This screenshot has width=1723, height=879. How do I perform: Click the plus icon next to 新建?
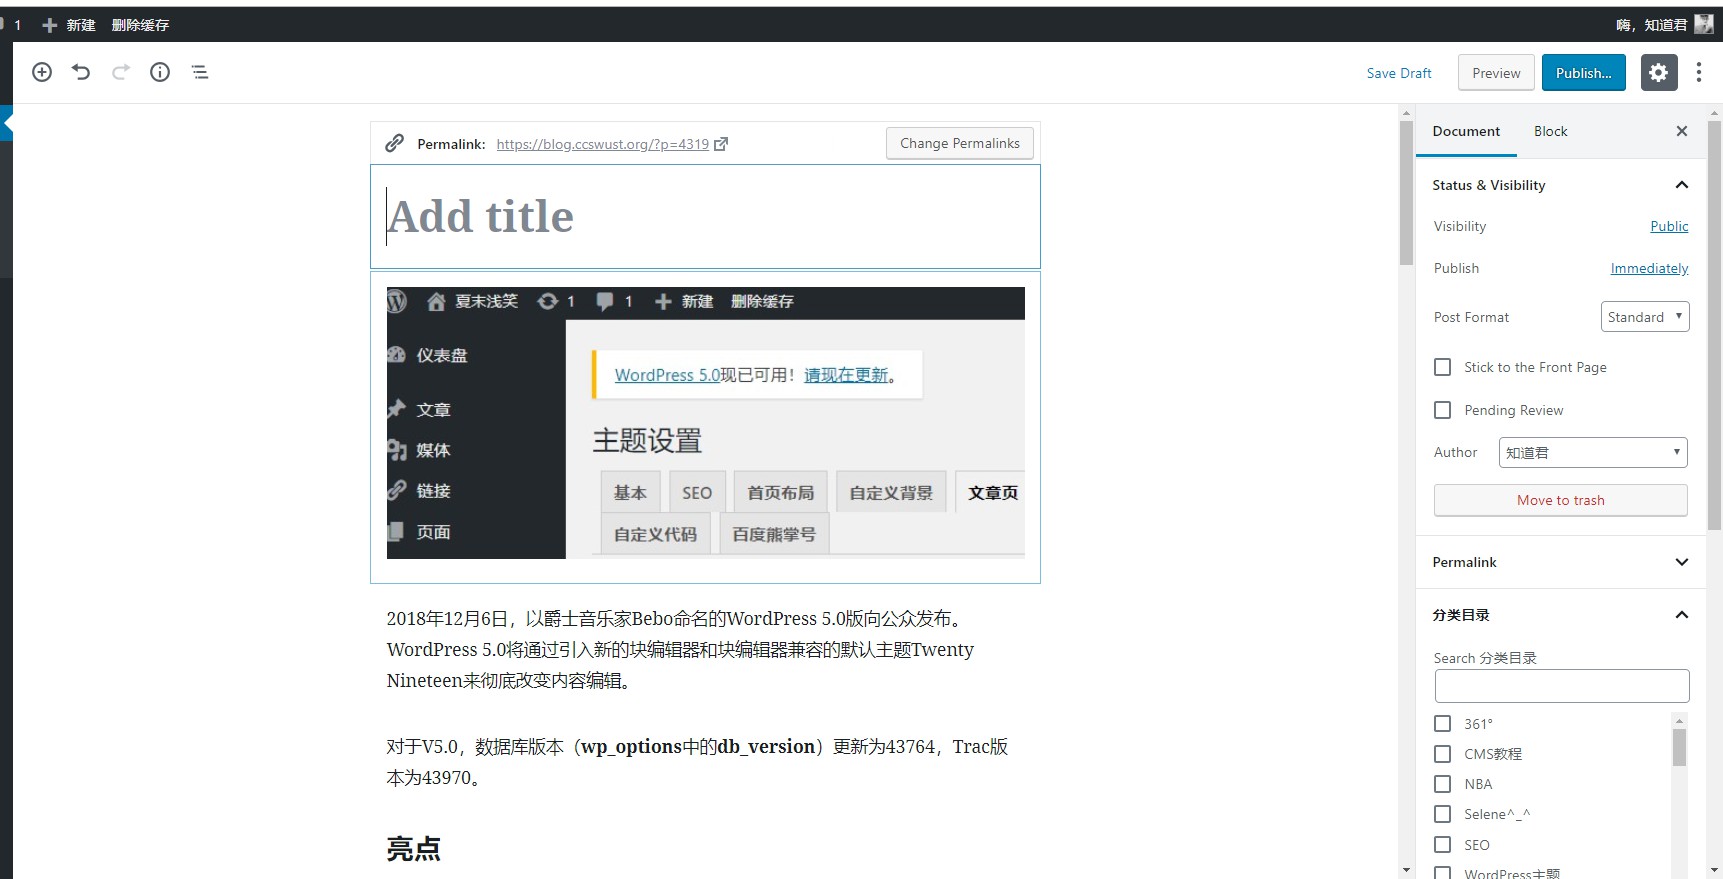click(x=49, y=25)
